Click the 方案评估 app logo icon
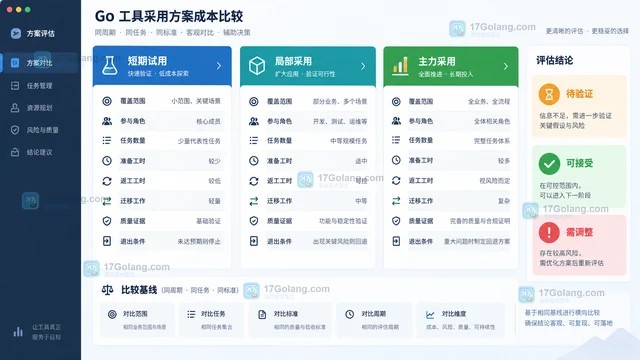This screenshot has height=360, width=640. [x=16, y=33]
